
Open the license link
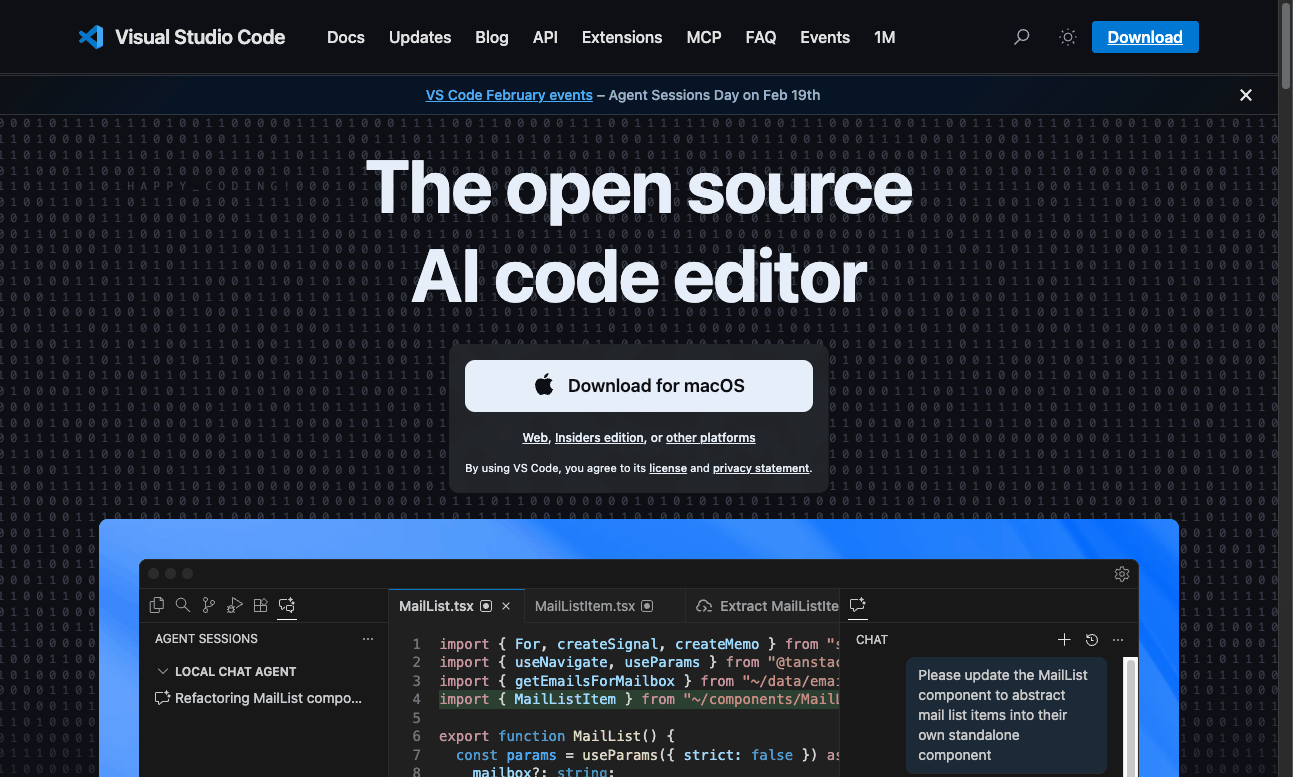click(668, 468)
